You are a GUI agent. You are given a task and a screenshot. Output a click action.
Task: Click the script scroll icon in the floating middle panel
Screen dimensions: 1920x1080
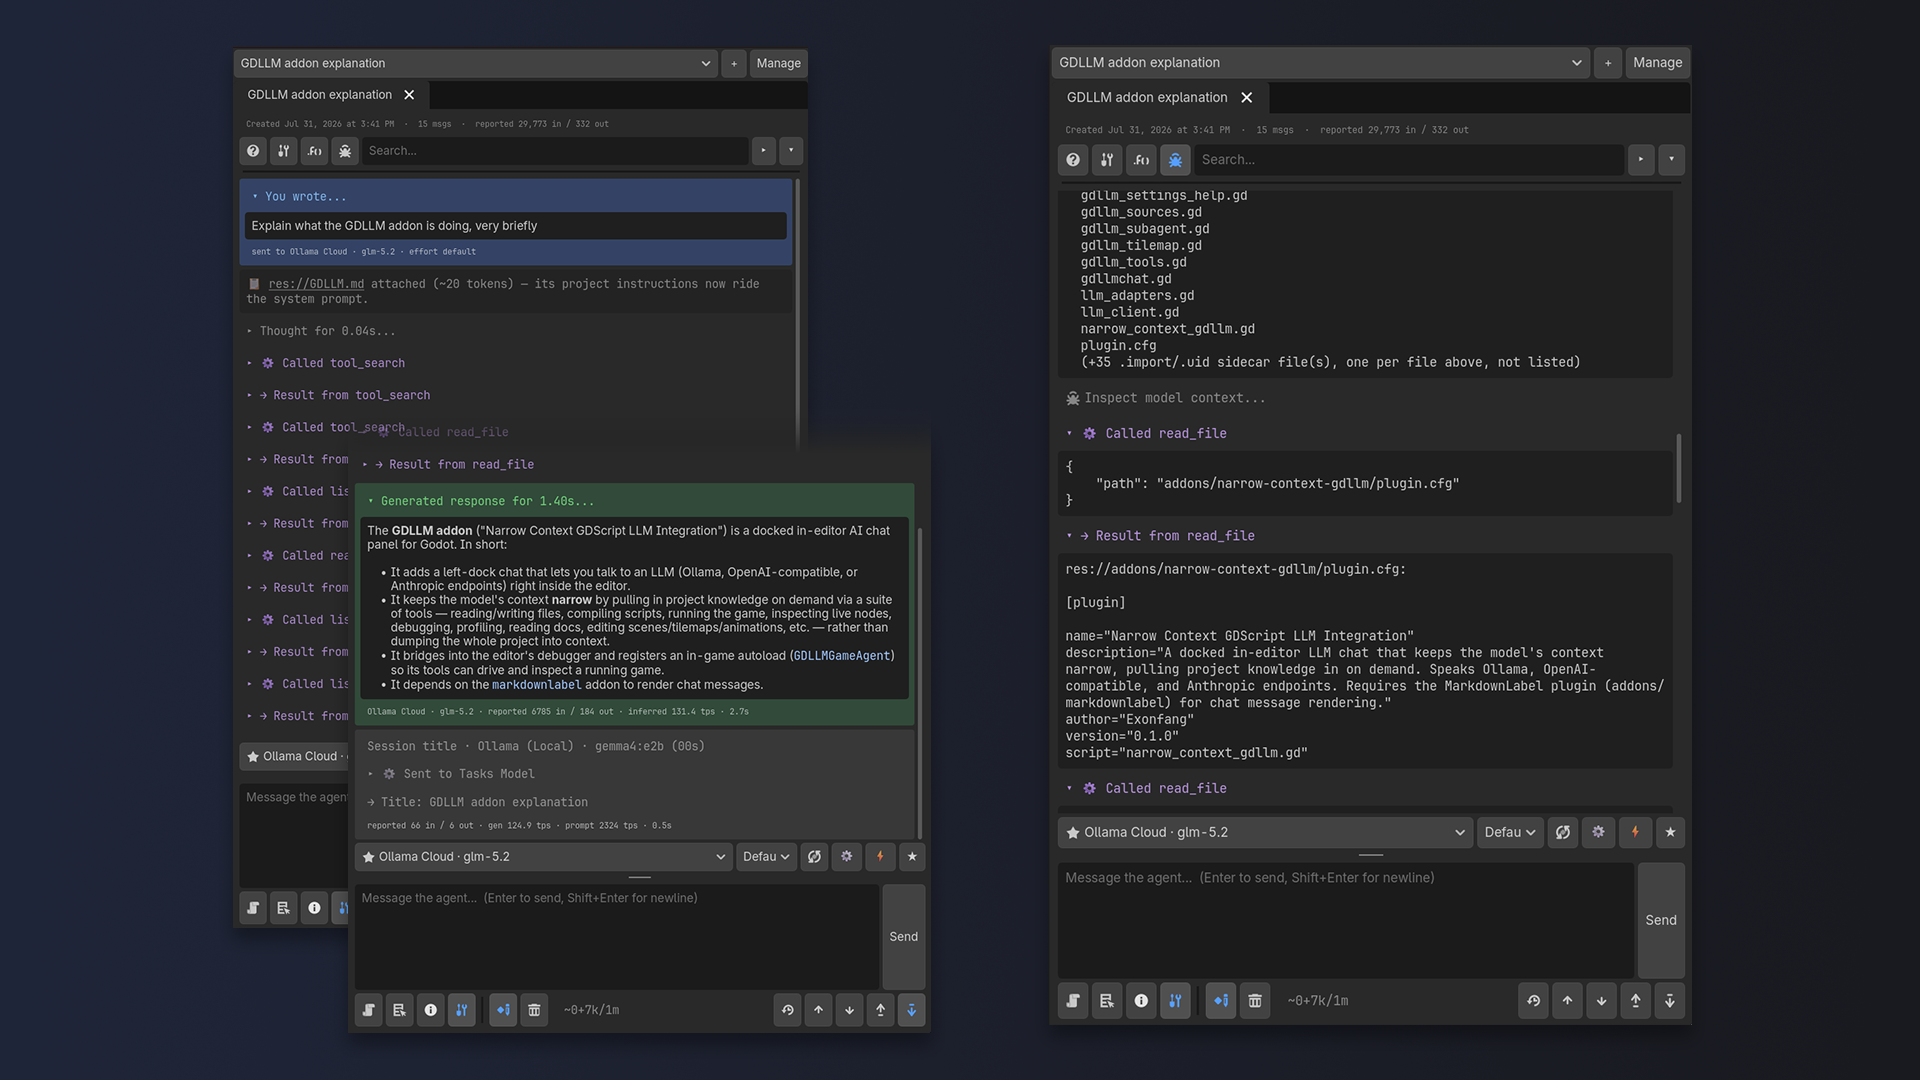click(x=369, y=1010)
